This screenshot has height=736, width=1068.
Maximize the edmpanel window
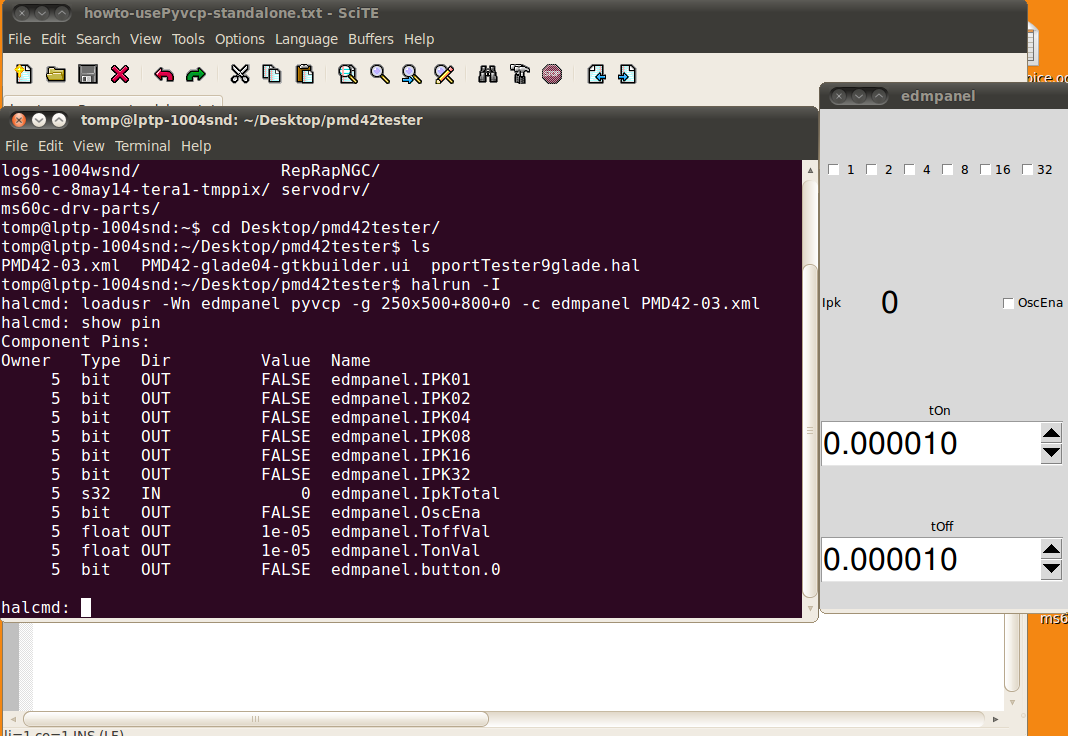click(x=879, y=96)
